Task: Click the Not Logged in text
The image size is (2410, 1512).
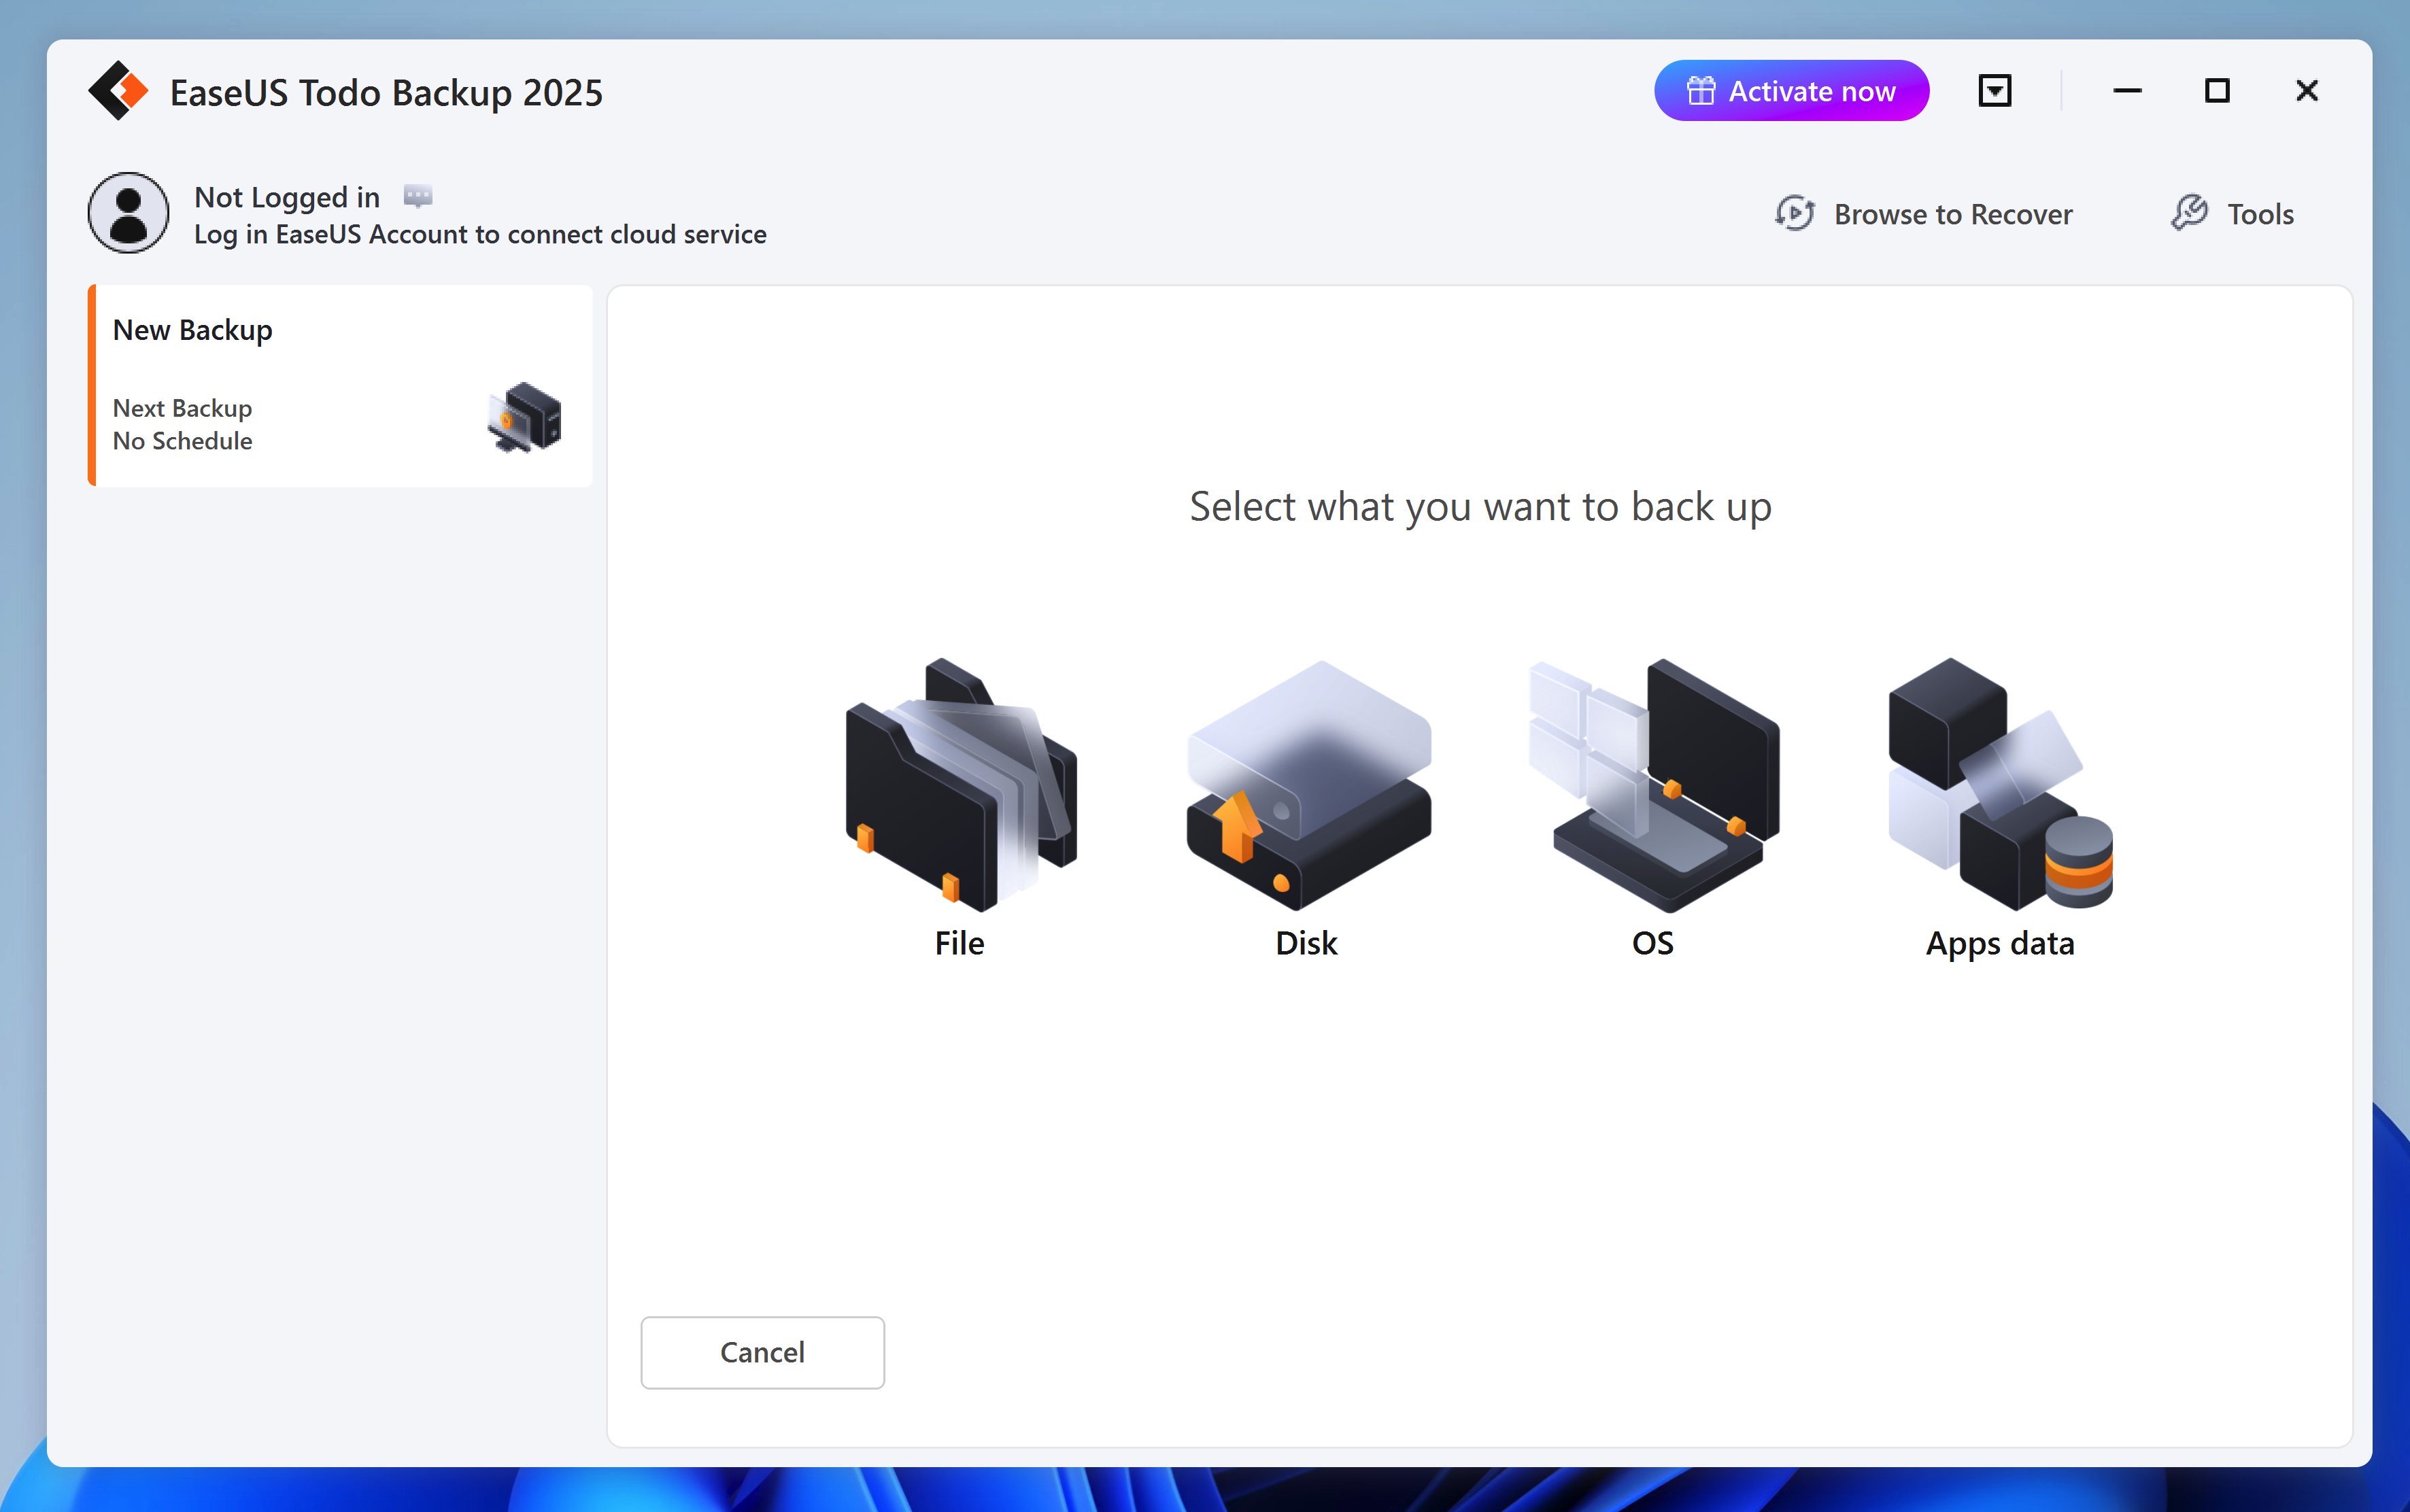Action: pos(287,197)
